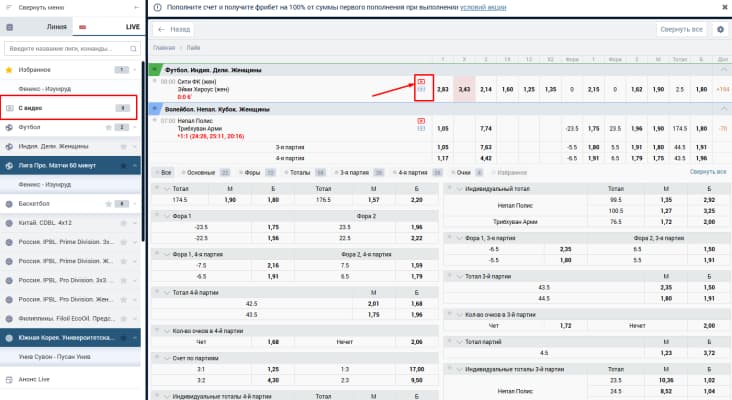Click the Анонс Live calendar icon

pos(9,379)
